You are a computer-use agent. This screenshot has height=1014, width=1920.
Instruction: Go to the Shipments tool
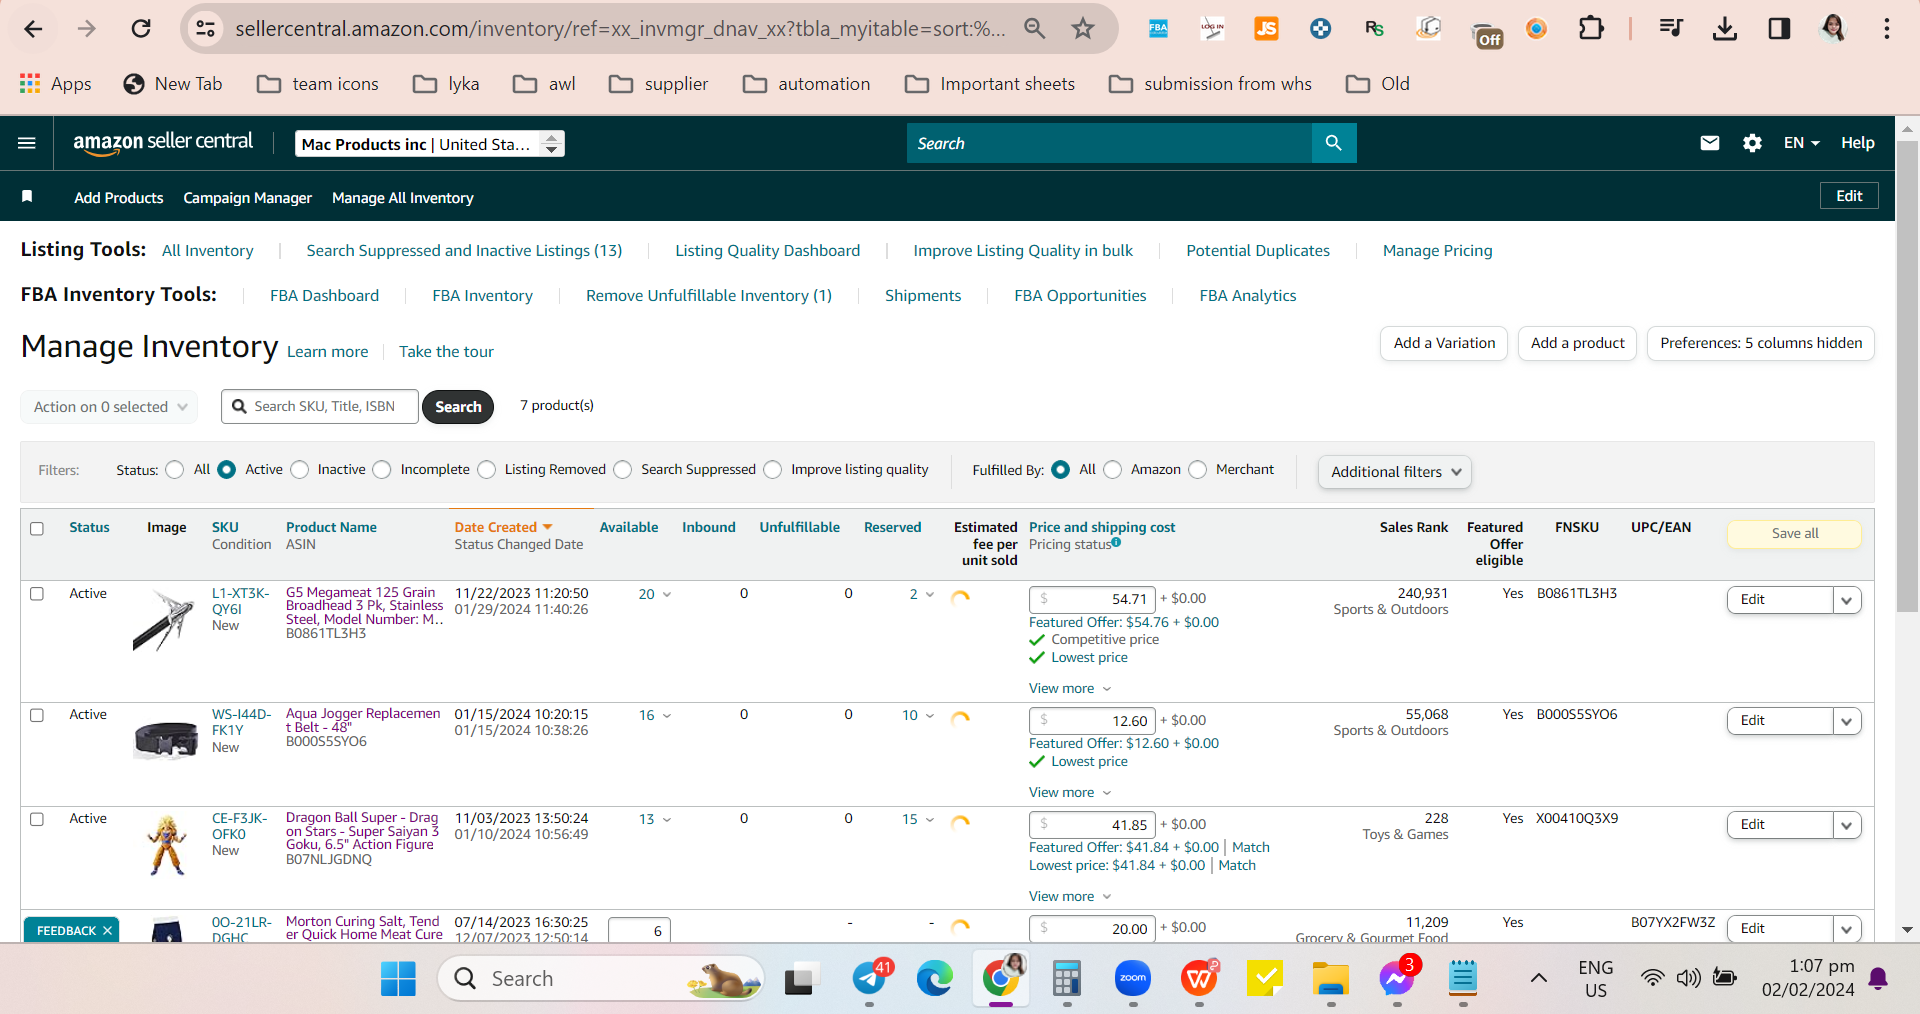(923, 296)
